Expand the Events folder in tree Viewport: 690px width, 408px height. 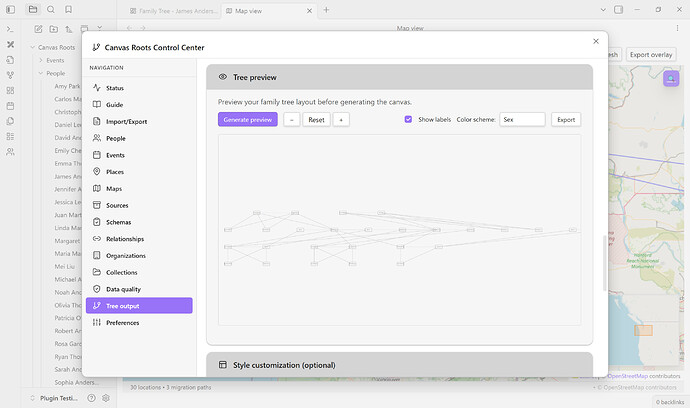pyautogui.click(x=40, y=60)
